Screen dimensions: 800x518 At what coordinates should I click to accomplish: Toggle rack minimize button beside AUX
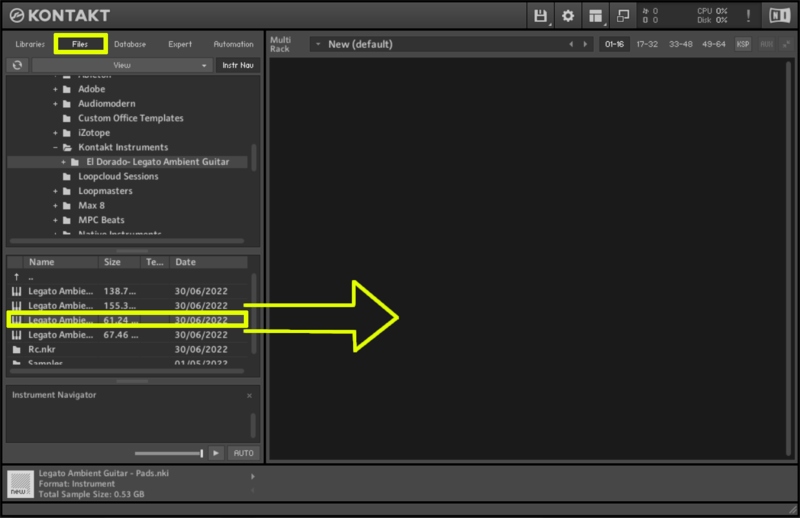tap(786, 44)
